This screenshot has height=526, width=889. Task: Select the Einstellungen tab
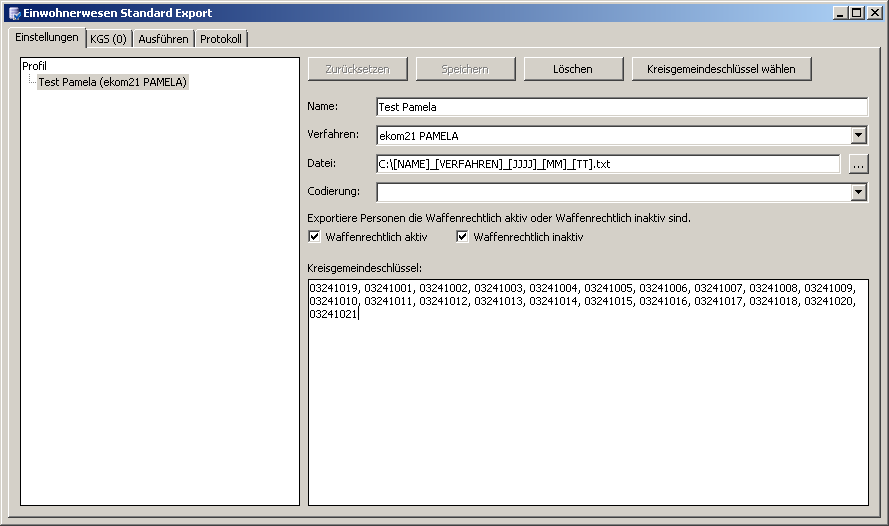[x=47, y=37]
